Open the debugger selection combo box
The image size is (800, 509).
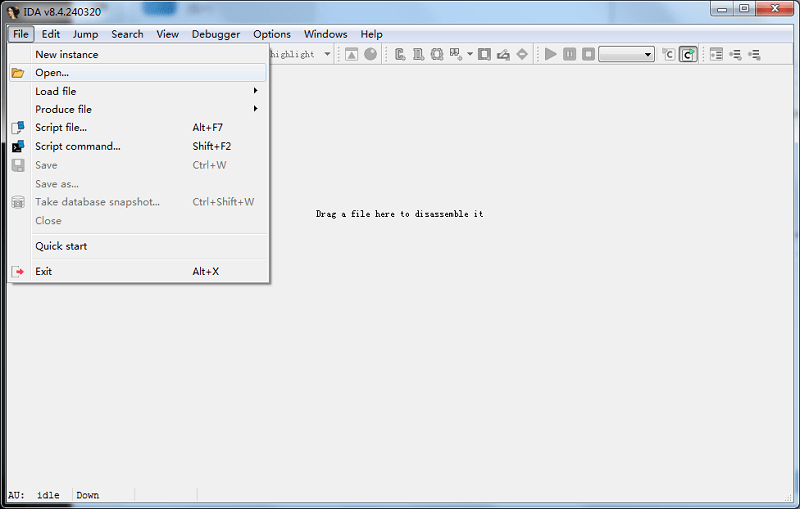tap(626, 54)
